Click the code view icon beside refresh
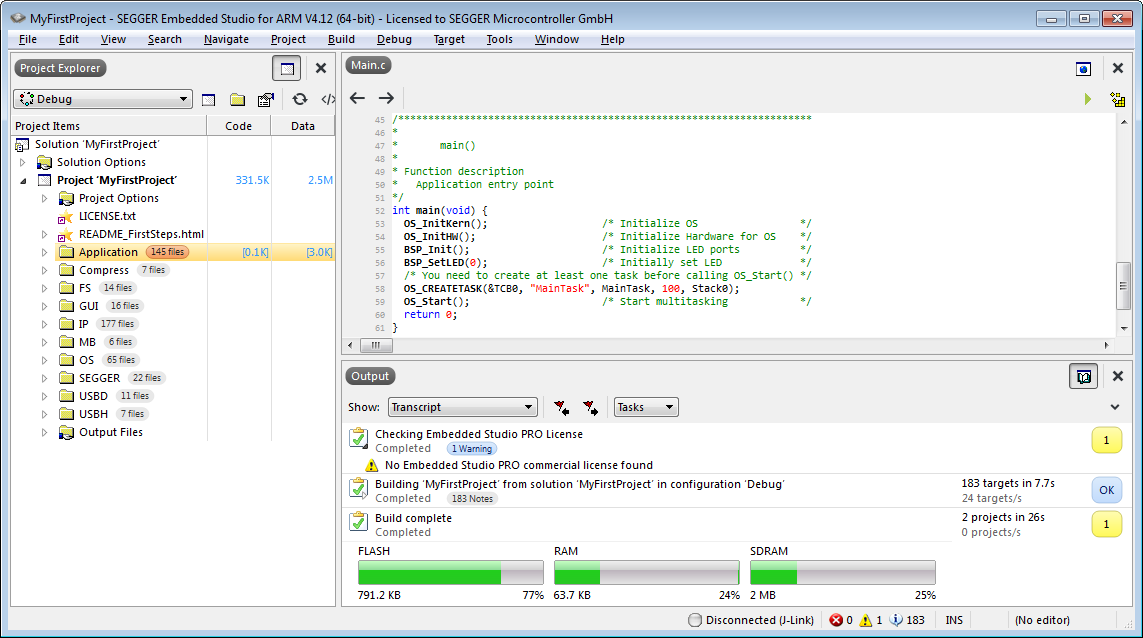Screen dimensions: 1143x638 pyautogui.click(x=328, y=99)
